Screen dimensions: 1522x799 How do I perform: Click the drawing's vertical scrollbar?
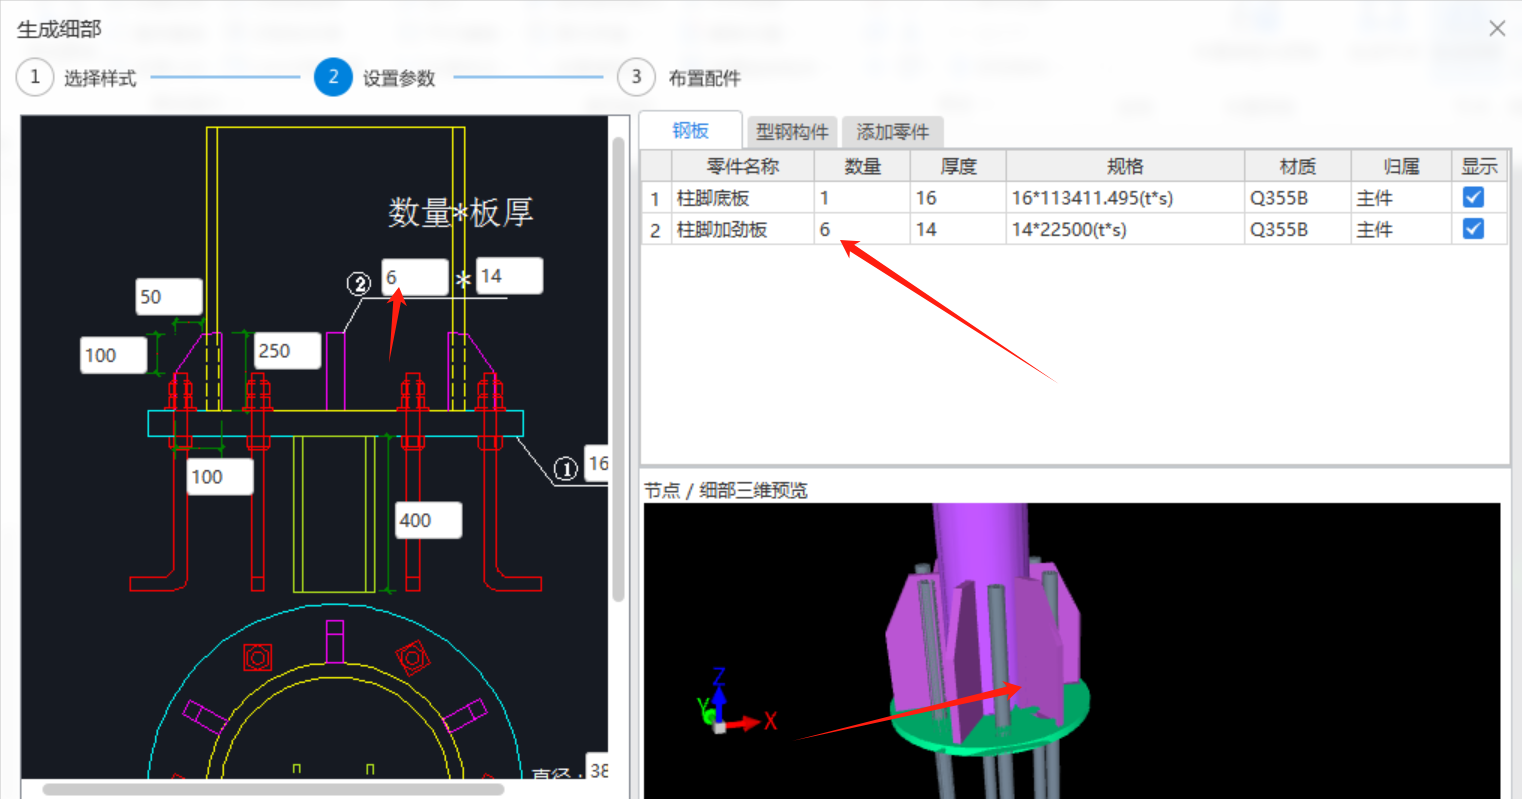click(619, 370)
